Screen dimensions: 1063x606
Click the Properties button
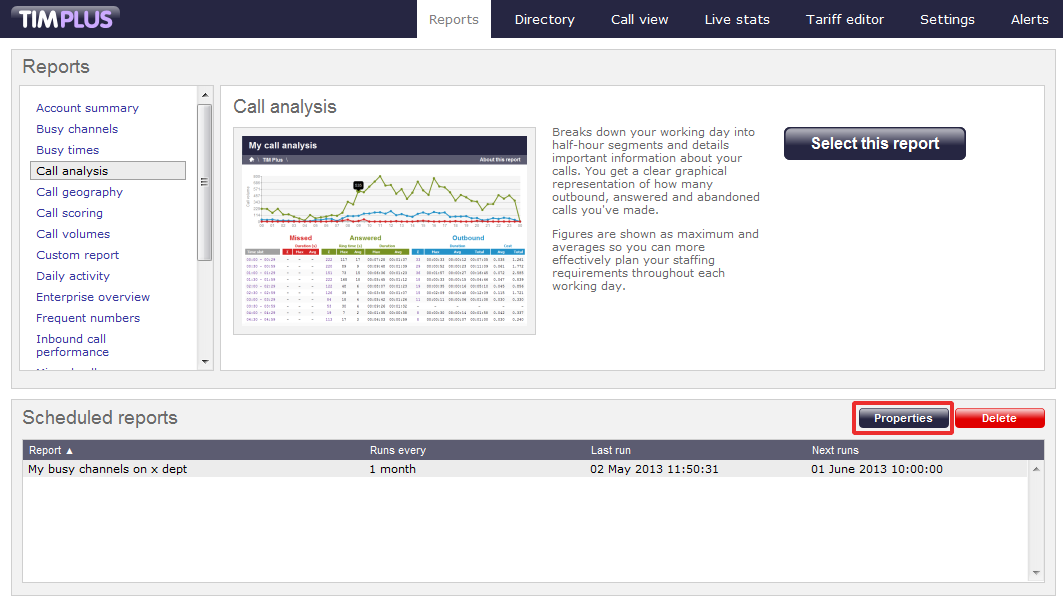(903, 418)
